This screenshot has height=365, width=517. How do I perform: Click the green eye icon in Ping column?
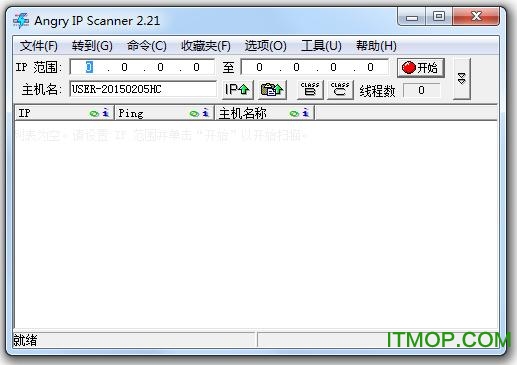pyautogui.click(x=194, y=114)
